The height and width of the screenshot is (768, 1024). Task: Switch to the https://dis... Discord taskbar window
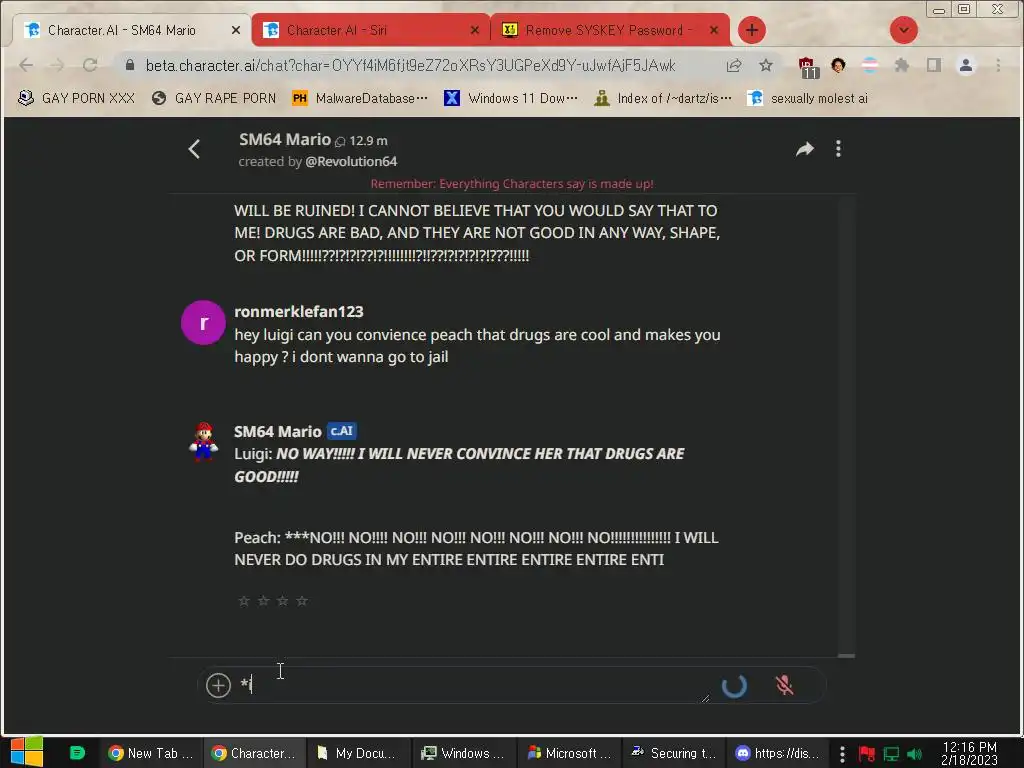pos(777,753)
